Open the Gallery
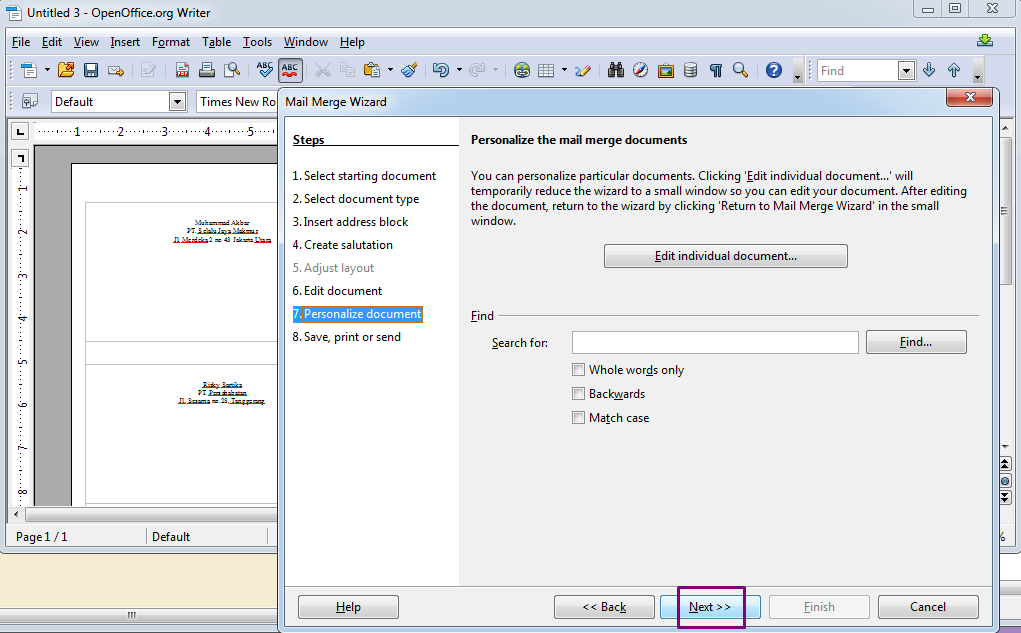 pyautogui.click(x=664, y=71)
